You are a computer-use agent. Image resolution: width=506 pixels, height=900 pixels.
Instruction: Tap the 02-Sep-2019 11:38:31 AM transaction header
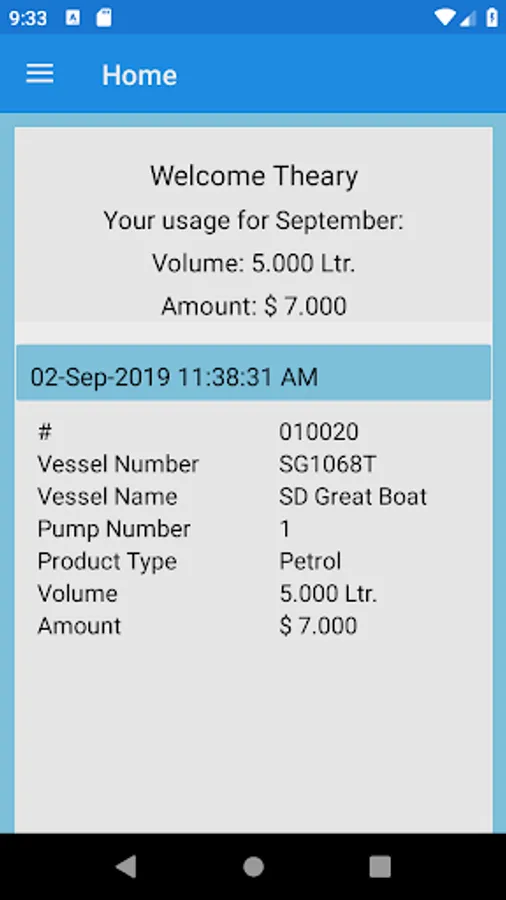pyautogui.click(x=253, y=373)
